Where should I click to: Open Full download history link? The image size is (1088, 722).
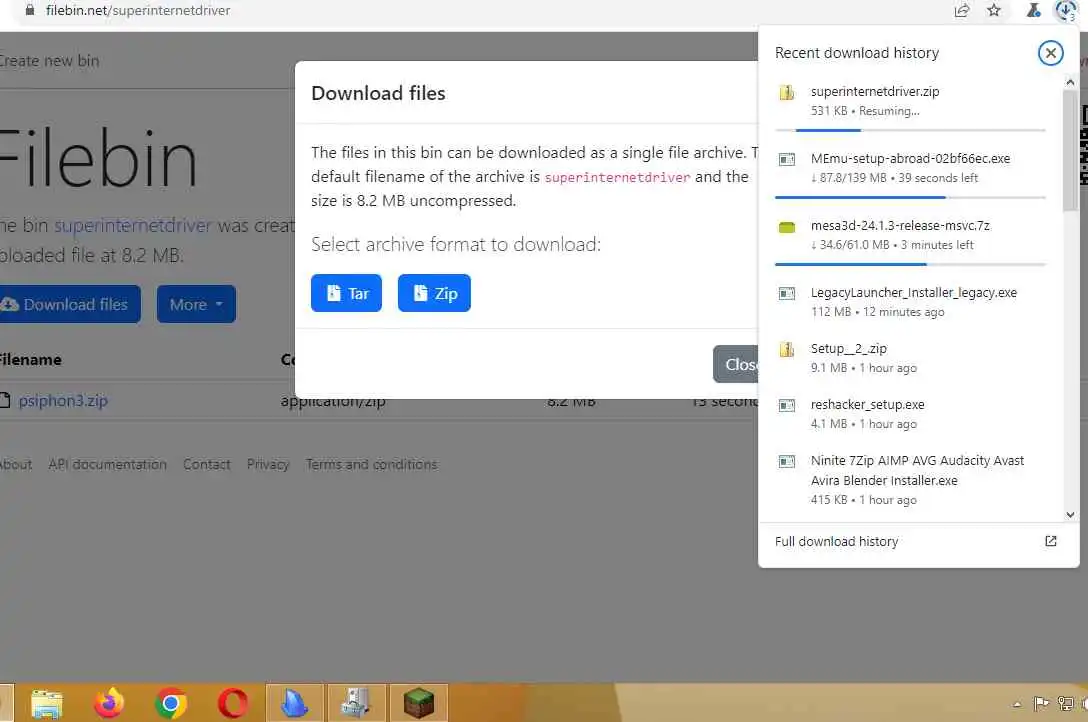click(836, 541)
